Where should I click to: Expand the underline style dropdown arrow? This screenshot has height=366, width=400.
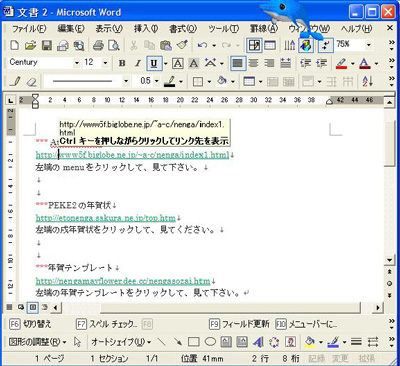click(x=165, y=63)
